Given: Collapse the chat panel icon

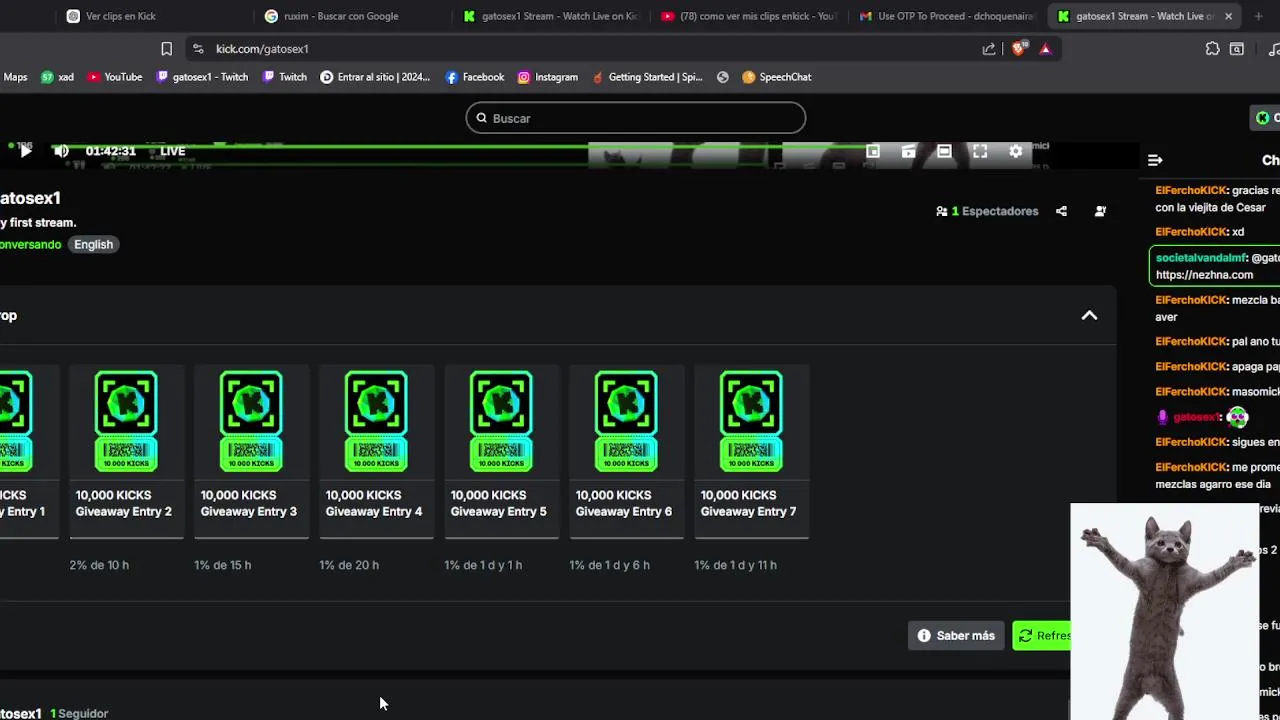Looking at the screenshot, I should point(1155,160).
